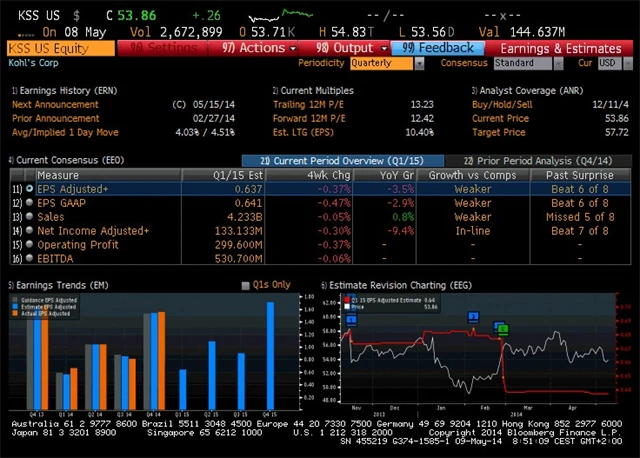This screenshot has height=458, width=640.
Task: Enable the Q1s Only checkbox
Action: click(246, 285)
